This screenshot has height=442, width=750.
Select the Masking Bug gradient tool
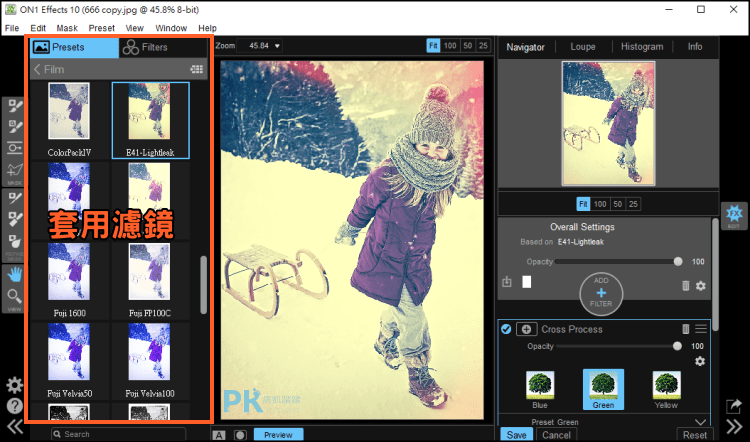coord(14,148)
